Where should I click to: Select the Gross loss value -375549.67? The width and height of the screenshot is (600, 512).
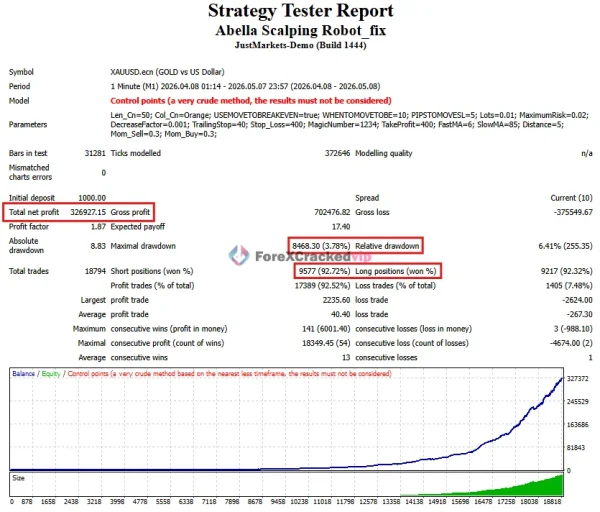click(573, 212)
